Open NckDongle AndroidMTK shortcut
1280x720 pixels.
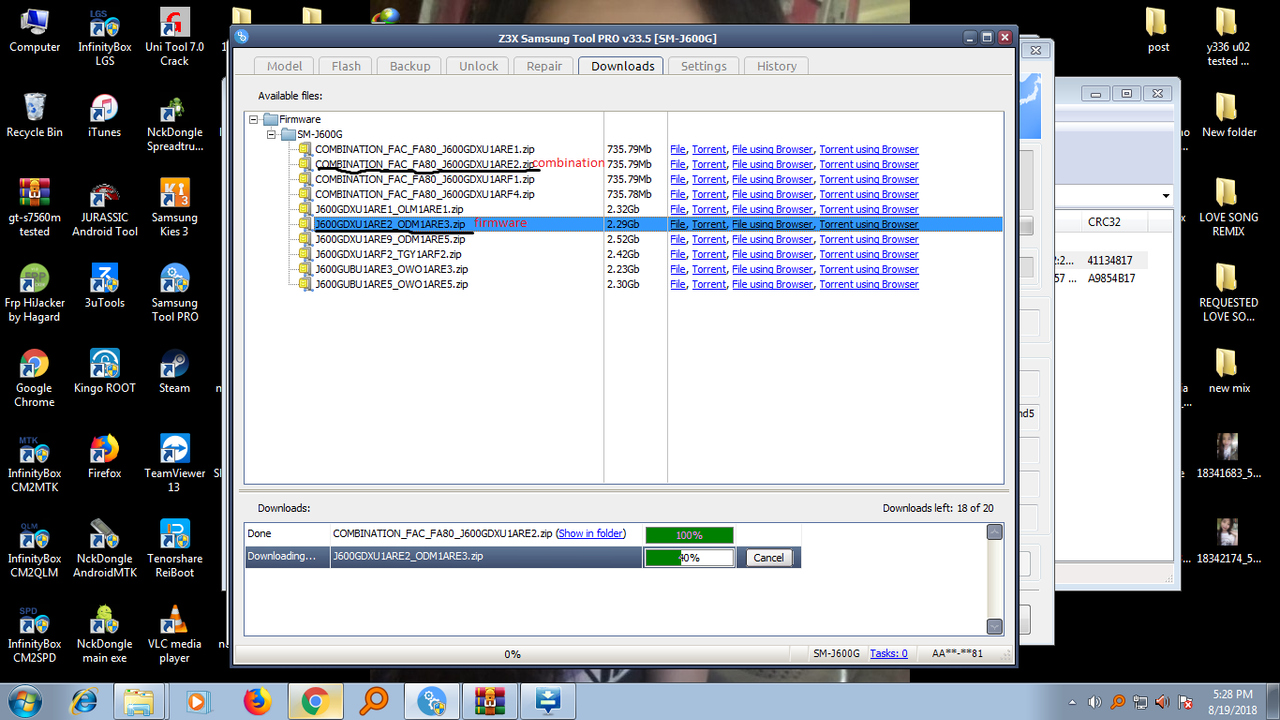(104, 549)
